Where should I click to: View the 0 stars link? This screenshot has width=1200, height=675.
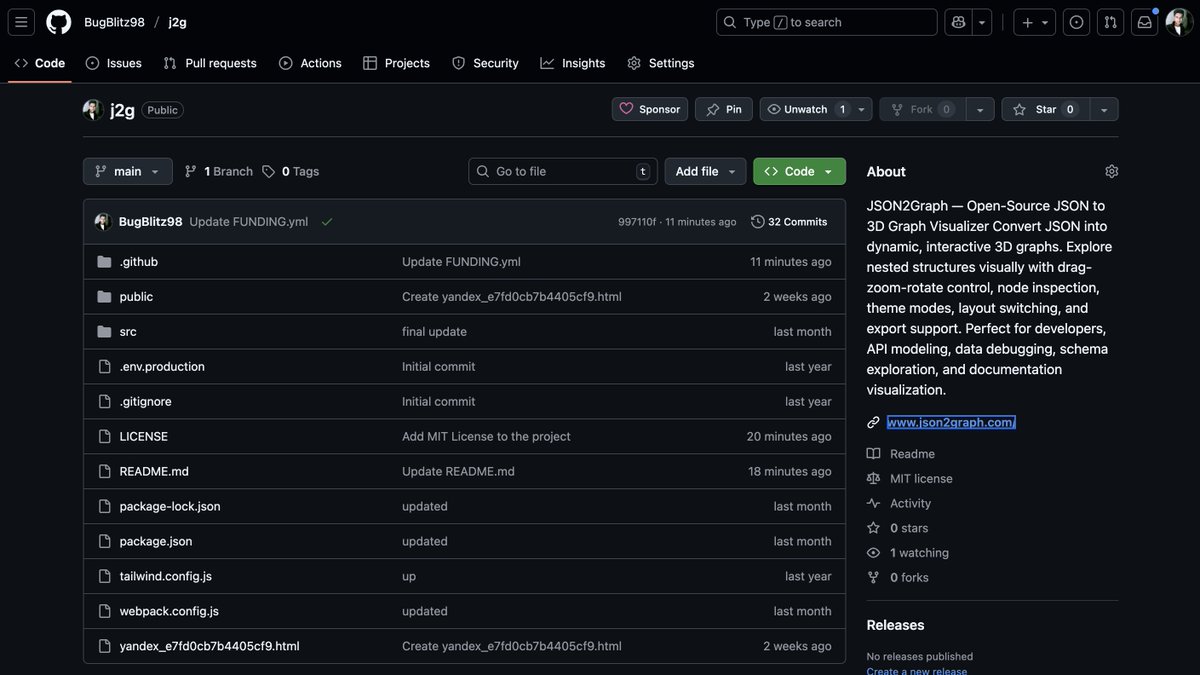click(909, 528)
